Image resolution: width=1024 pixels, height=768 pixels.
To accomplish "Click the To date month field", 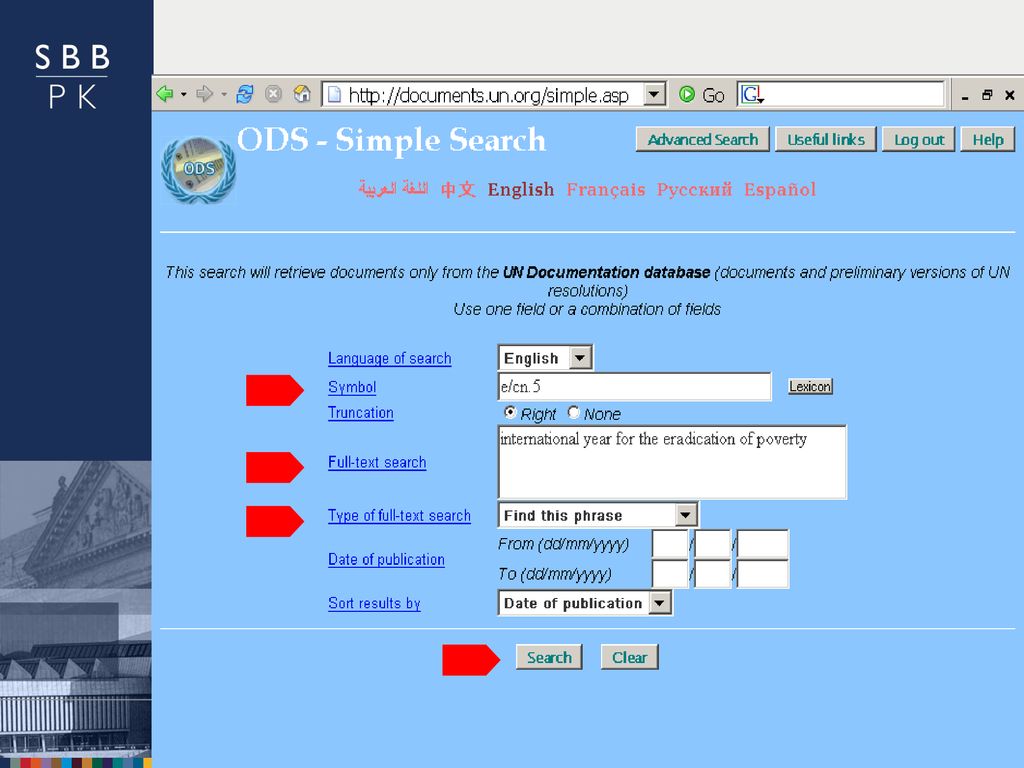I will pyautogui.click(x=712, y=574).
